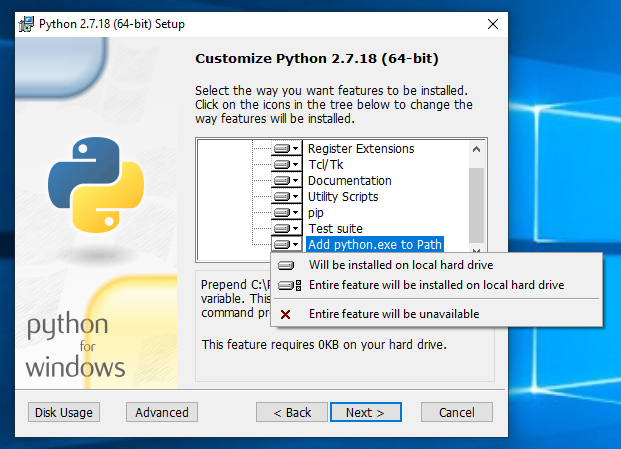Open the Utility Scripts feature drive dropdown
621x449 pixels.
(287, 196)
